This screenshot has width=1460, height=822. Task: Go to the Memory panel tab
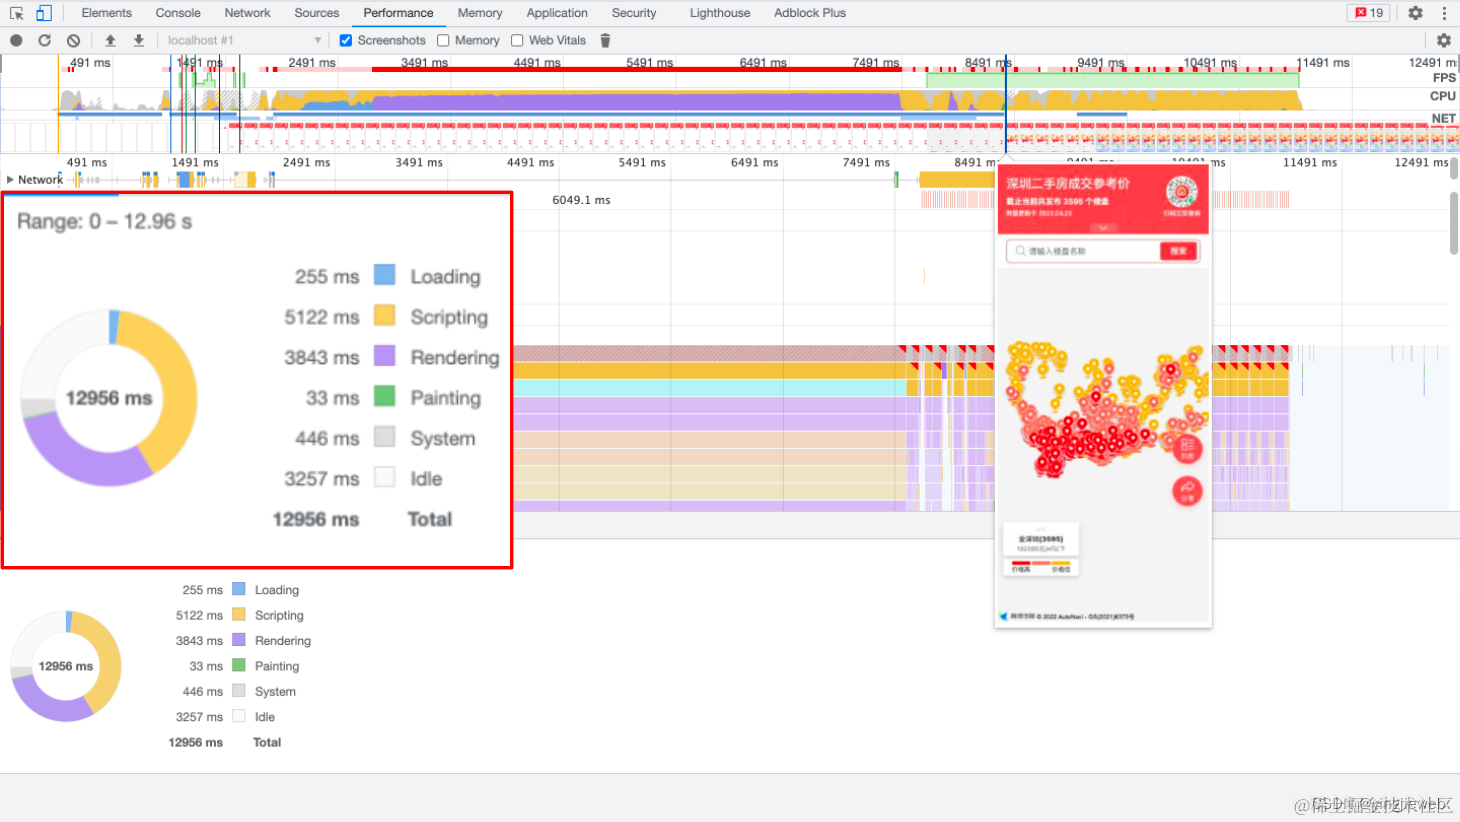click(480, 13)
